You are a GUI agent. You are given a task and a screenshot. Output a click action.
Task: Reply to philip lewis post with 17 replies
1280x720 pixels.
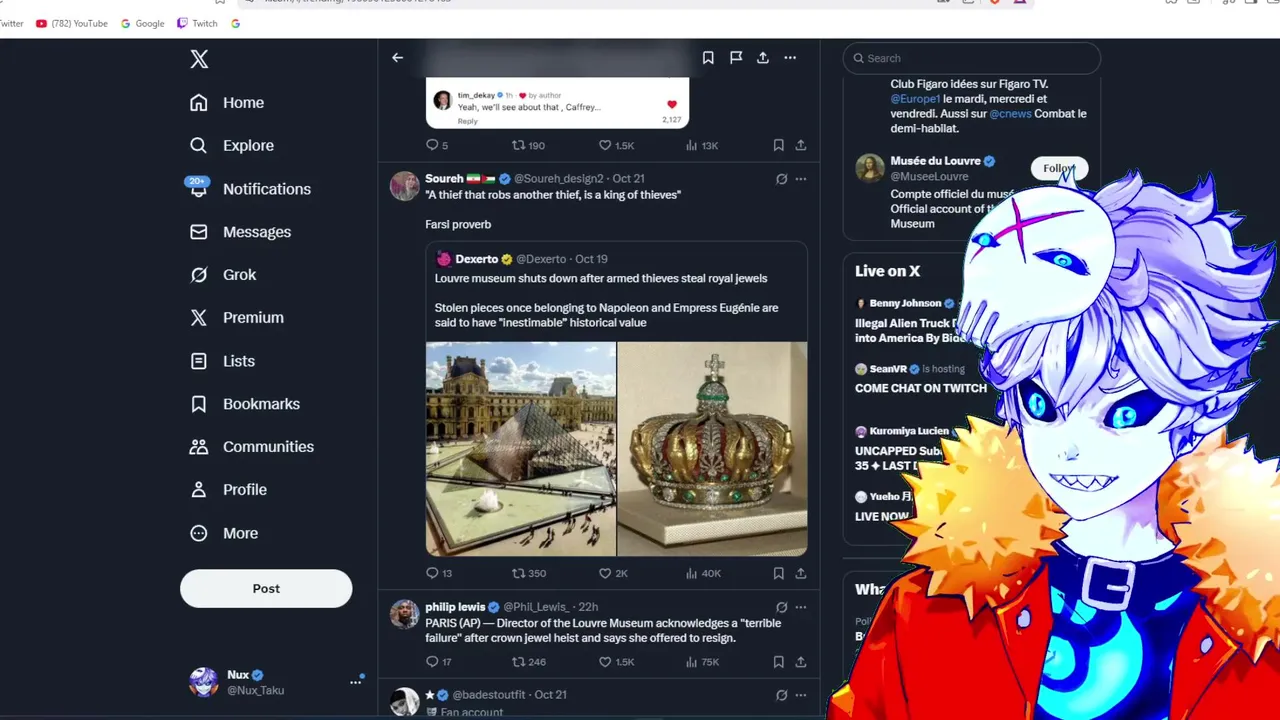[439, 662]
